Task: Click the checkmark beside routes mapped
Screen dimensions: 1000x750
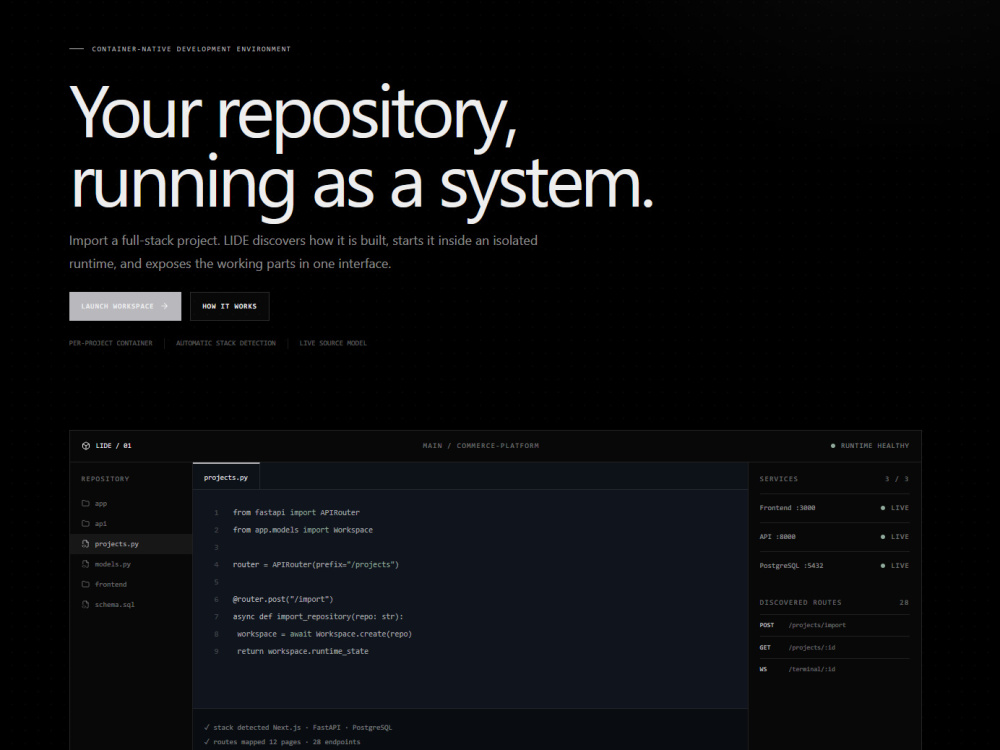Action: point(207,742)
